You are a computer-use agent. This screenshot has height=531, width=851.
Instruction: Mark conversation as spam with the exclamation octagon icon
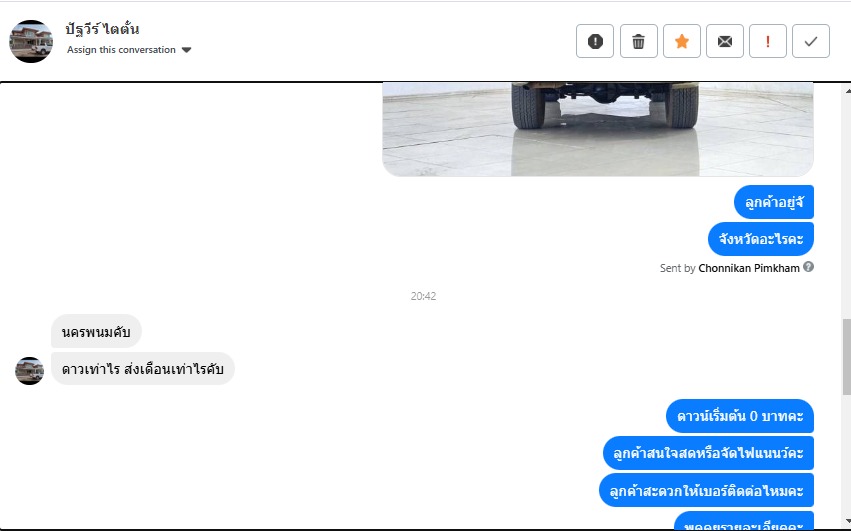595,41
